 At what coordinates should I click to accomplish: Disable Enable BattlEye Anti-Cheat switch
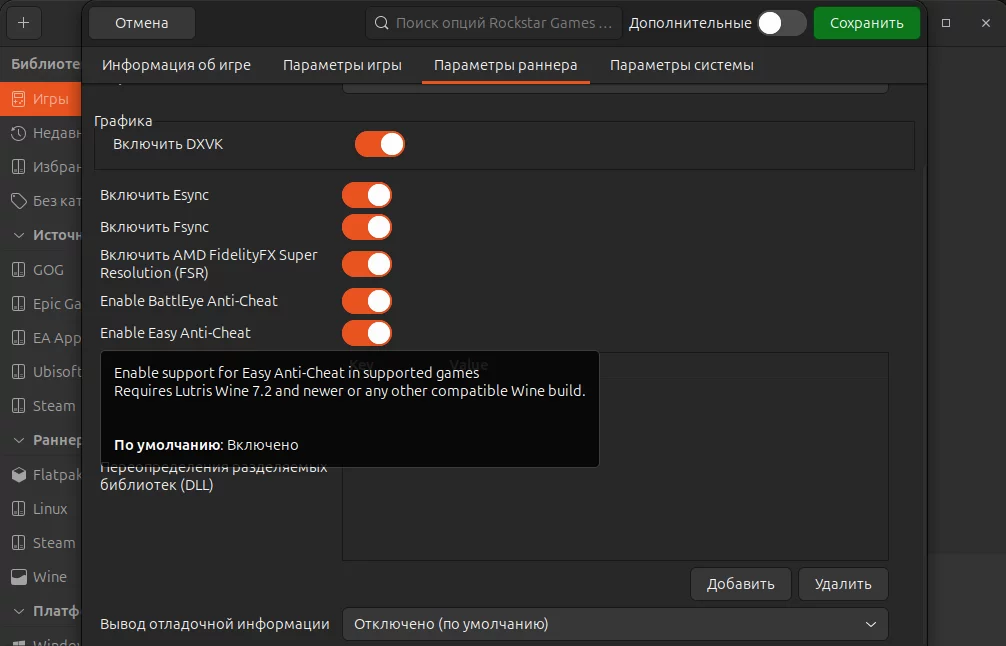(367, 301)
